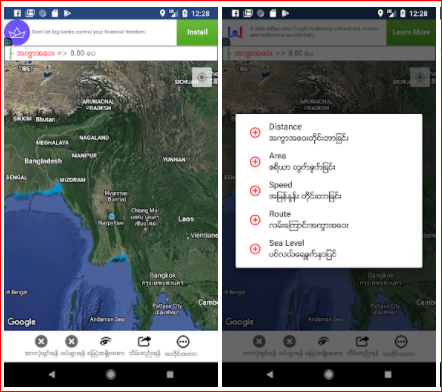442x392 pixels.
Task: Select Distance option in popup menu
Action: (x=329, y=132)
